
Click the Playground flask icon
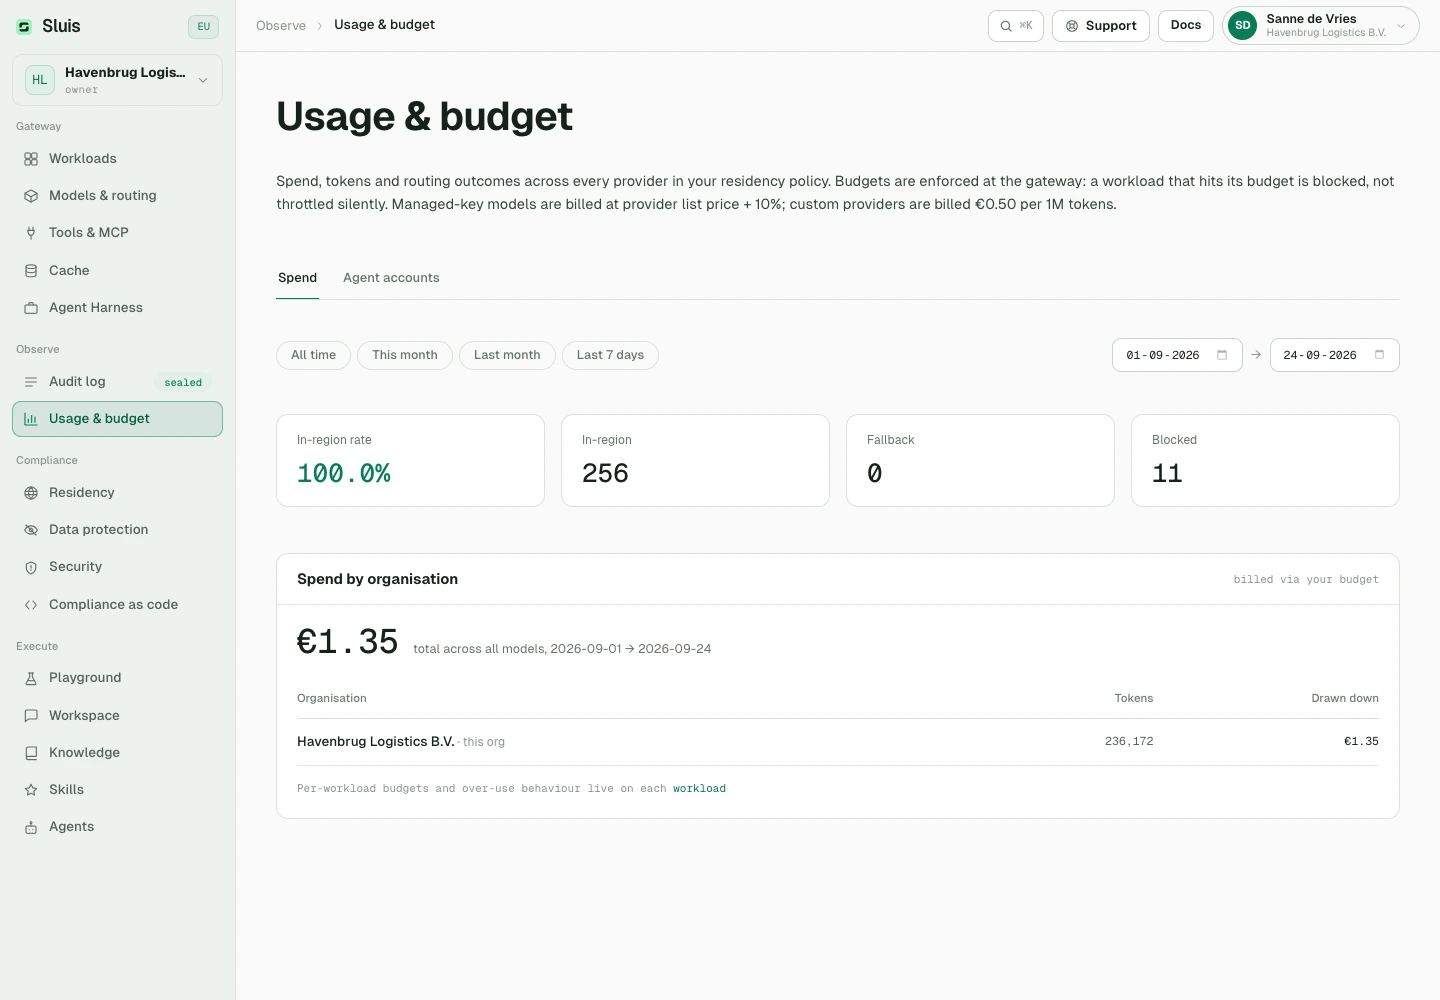31,678
